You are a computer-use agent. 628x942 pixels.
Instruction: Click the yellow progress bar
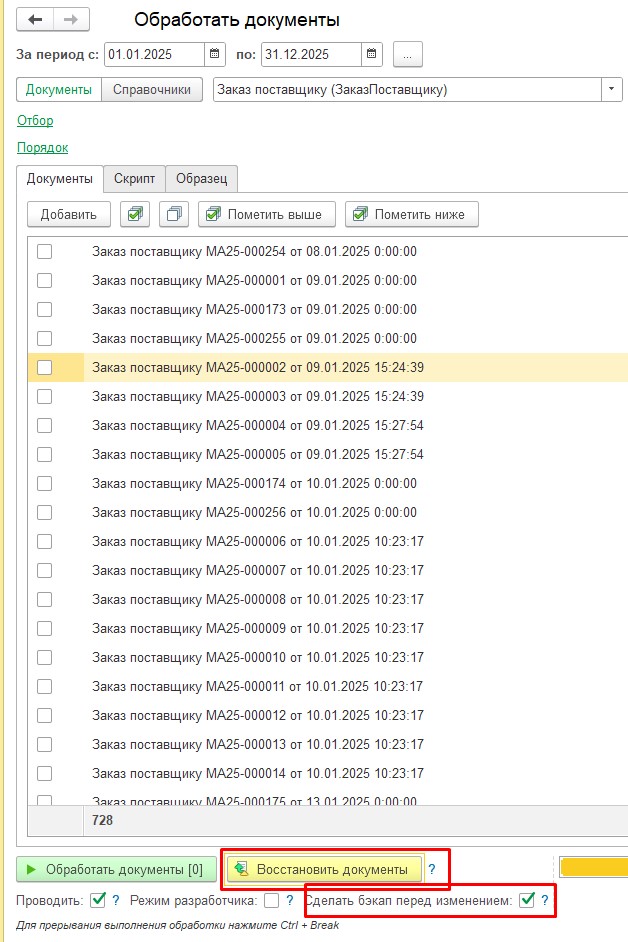point(594,867)
